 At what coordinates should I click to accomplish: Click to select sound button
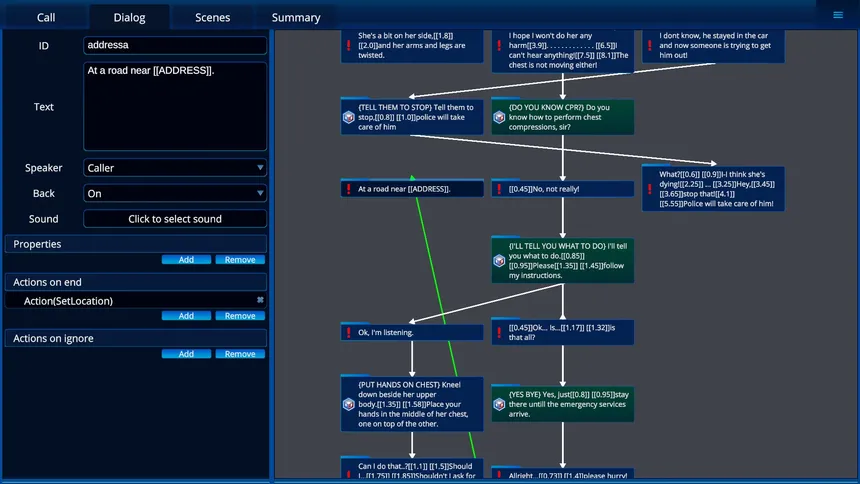pyautogui.click(x=175, y=219)
